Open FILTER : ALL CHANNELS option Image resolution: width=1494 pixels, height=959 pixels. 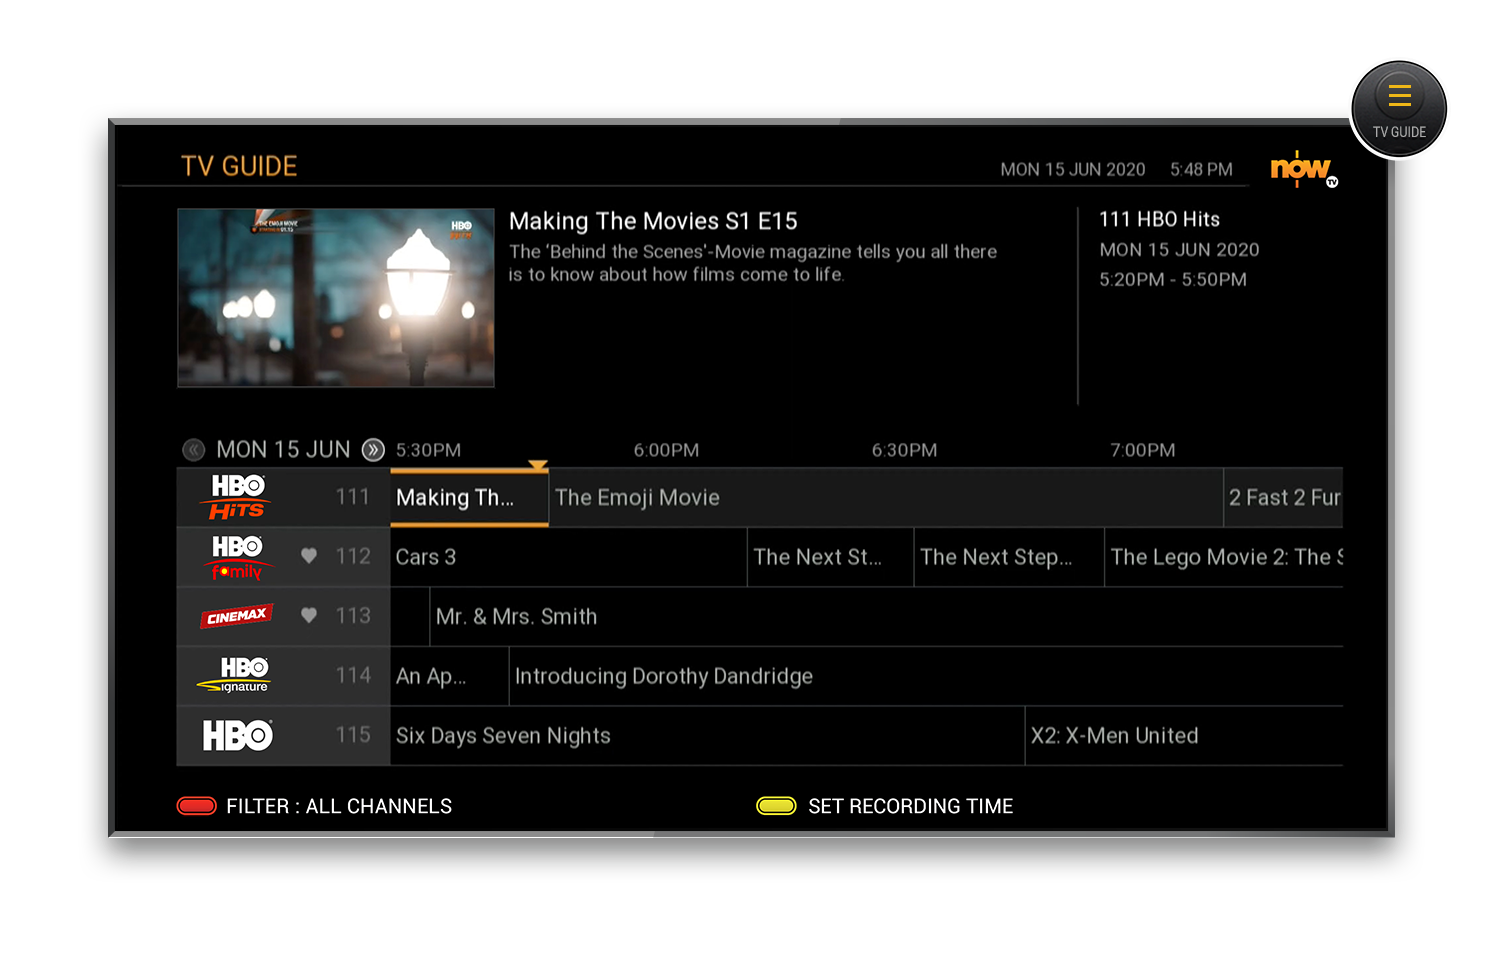click(x=339, y=806)
